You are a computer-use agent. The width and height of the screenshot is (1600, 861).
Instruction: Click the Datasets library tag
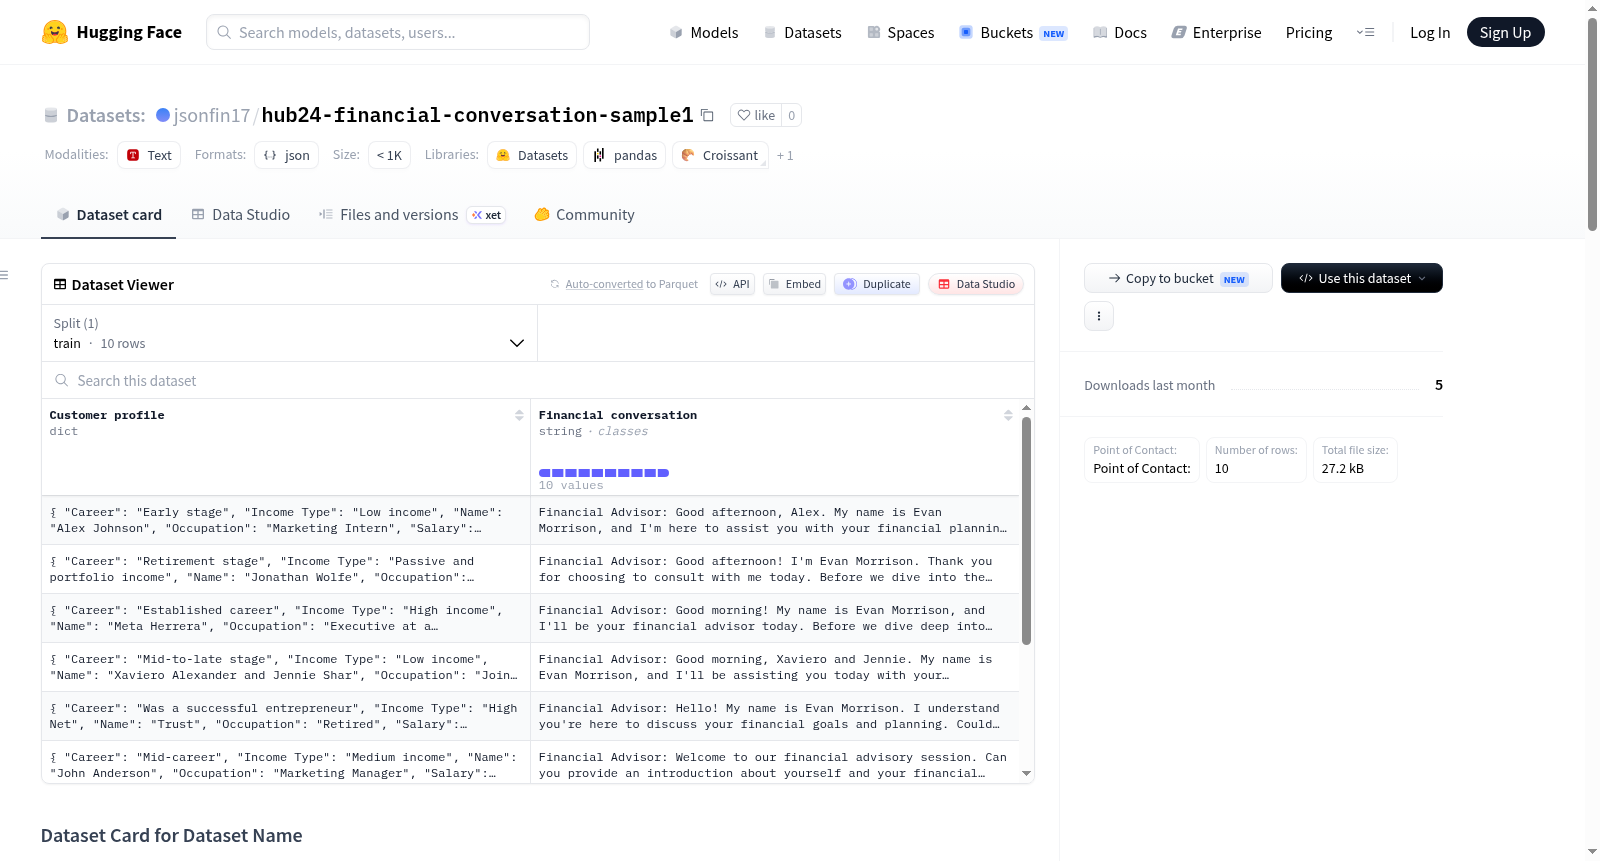coord(532,155)
